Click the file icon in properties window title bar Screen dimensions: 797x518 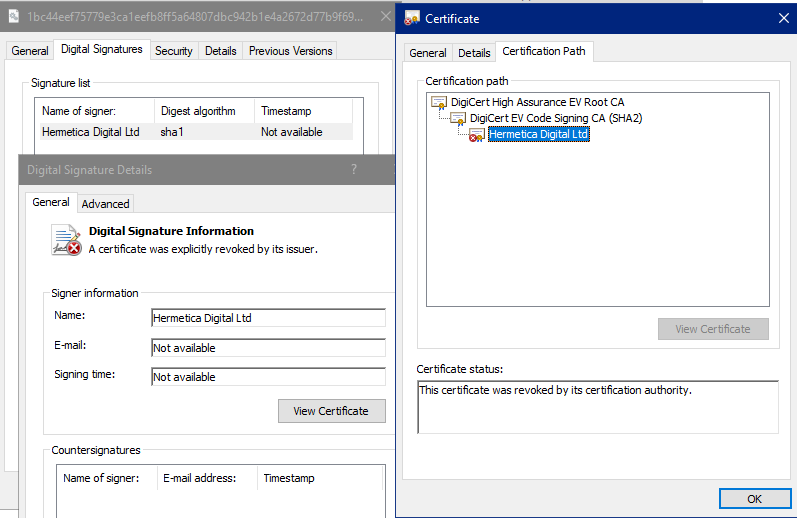tap(14, 16)
